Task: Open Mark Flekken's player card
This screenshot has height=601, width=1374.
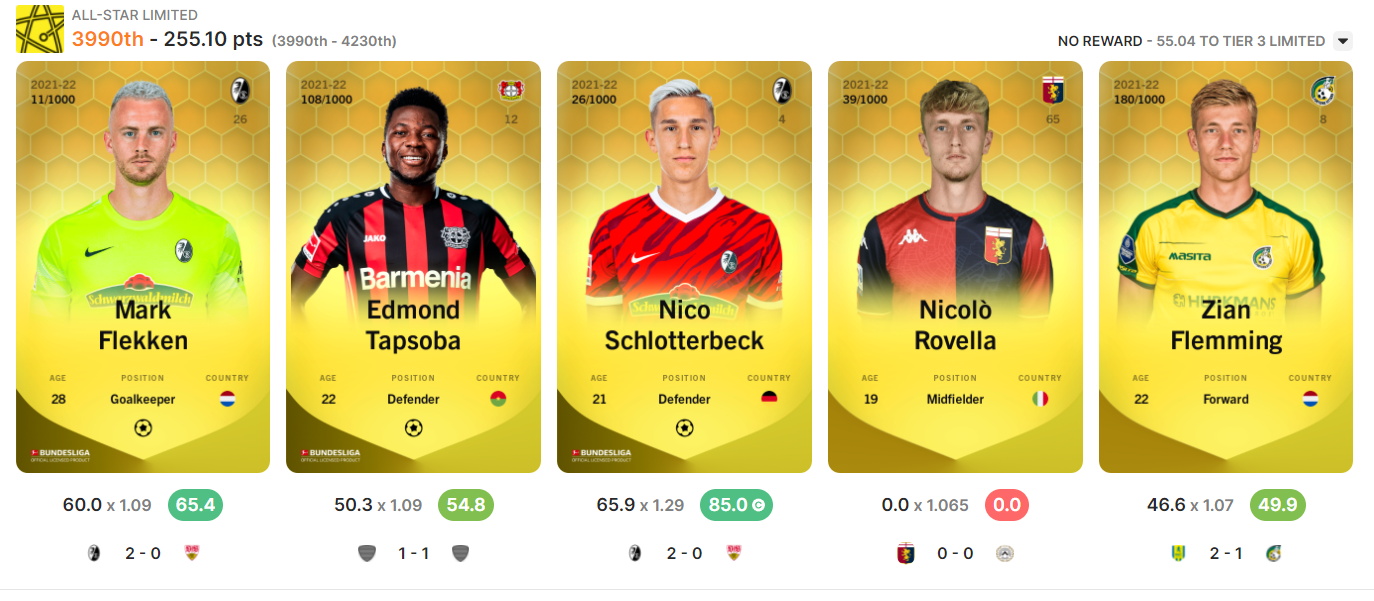Action: coord(143,267)
